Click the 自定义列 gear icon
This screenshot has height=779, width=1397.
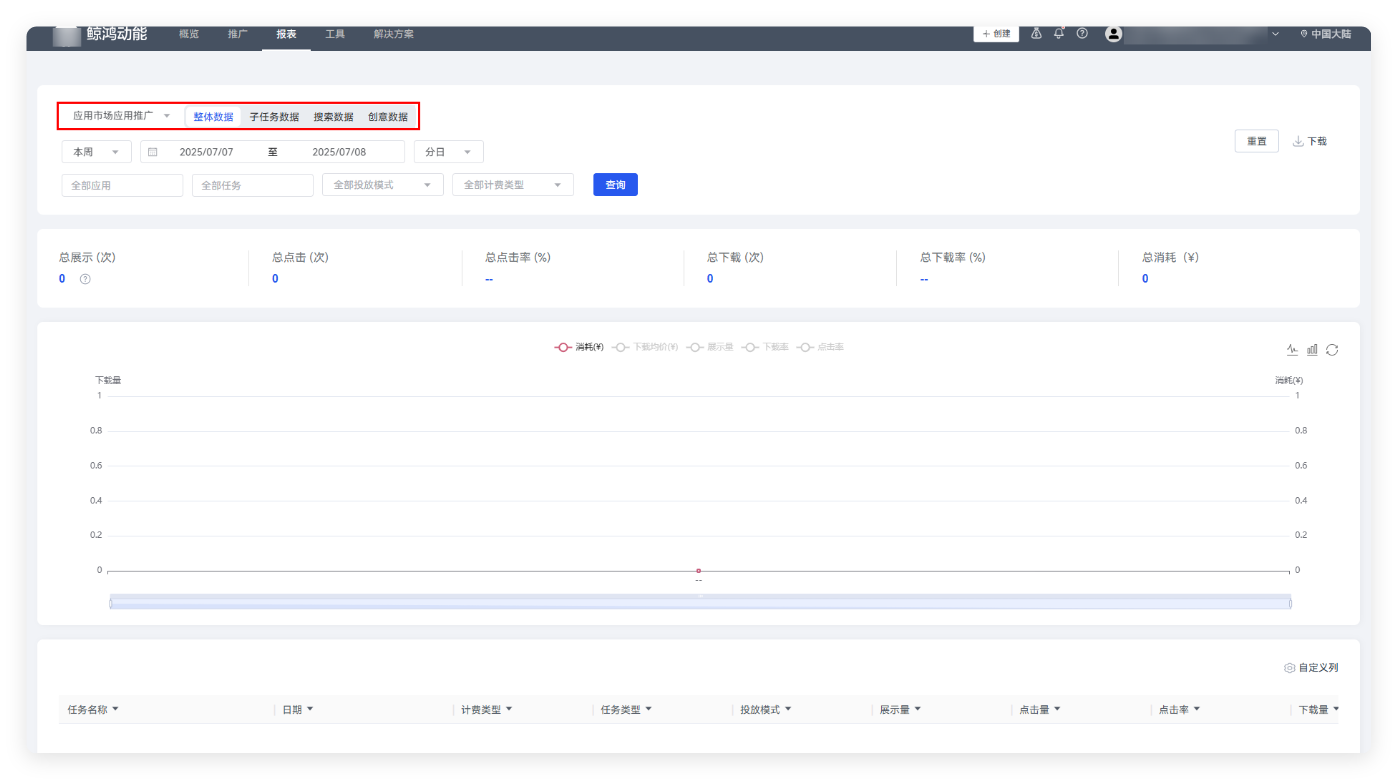(1290, 668)
